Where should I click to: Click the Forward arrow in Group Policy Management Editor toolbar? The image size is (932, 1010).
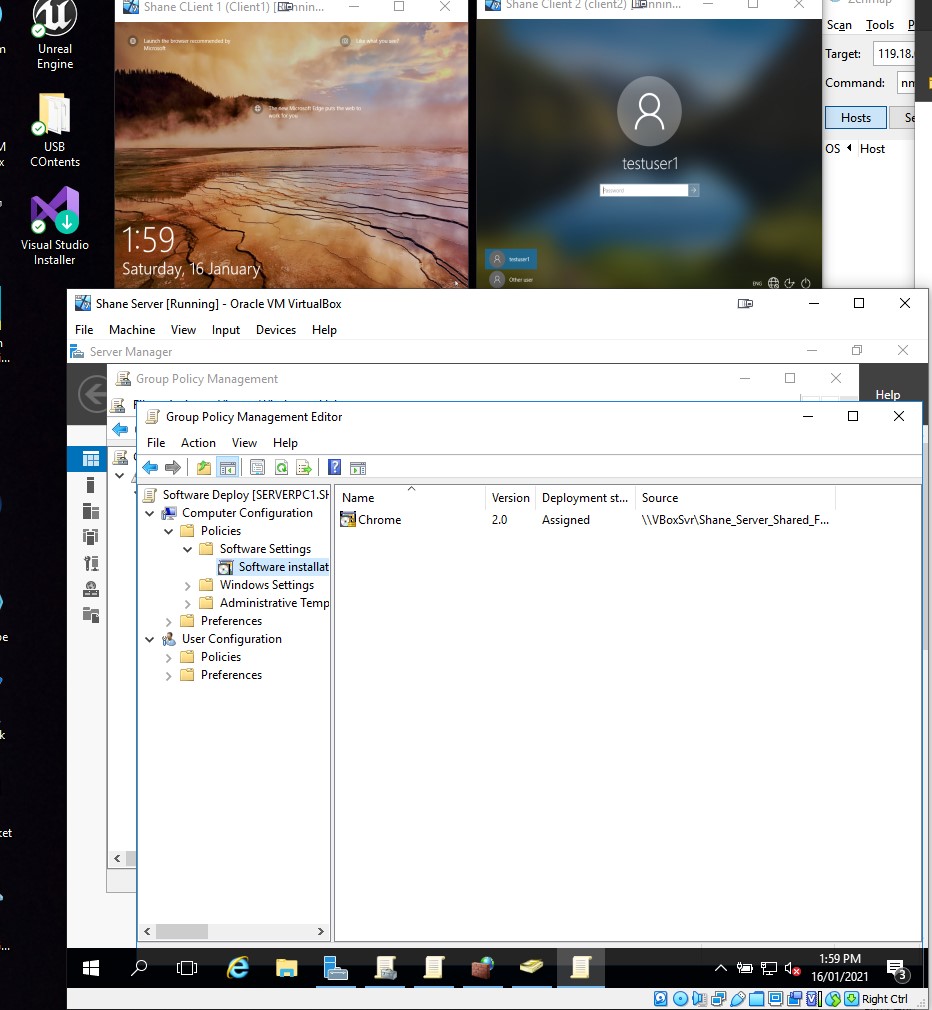click(x=173, y=468)
